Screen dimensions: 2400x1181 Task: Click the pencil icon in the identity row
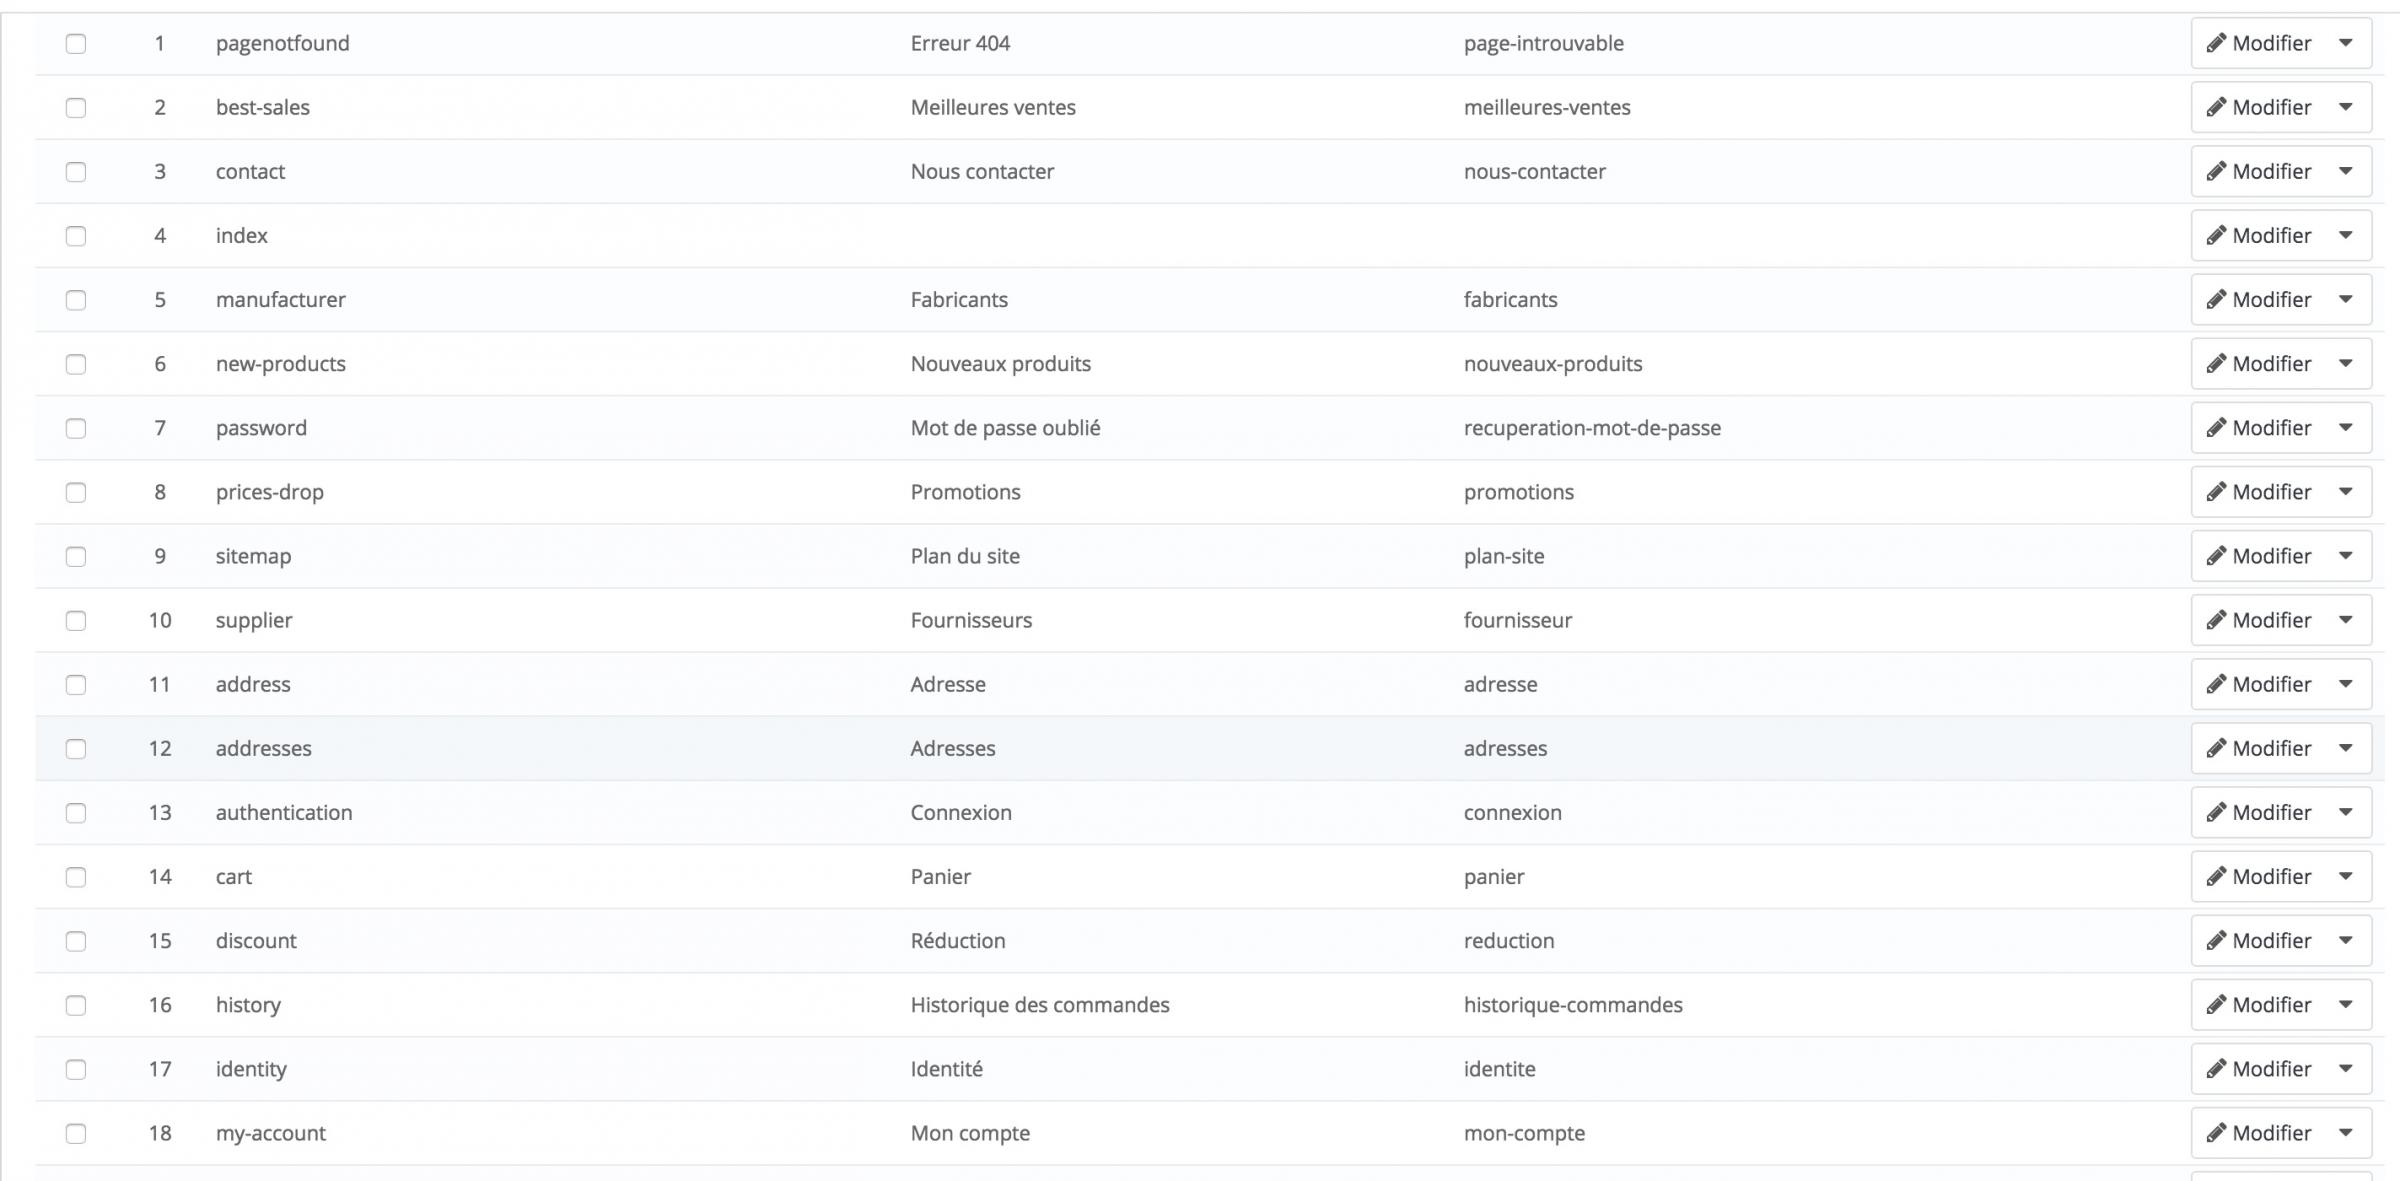[x=2216, y=1068]
